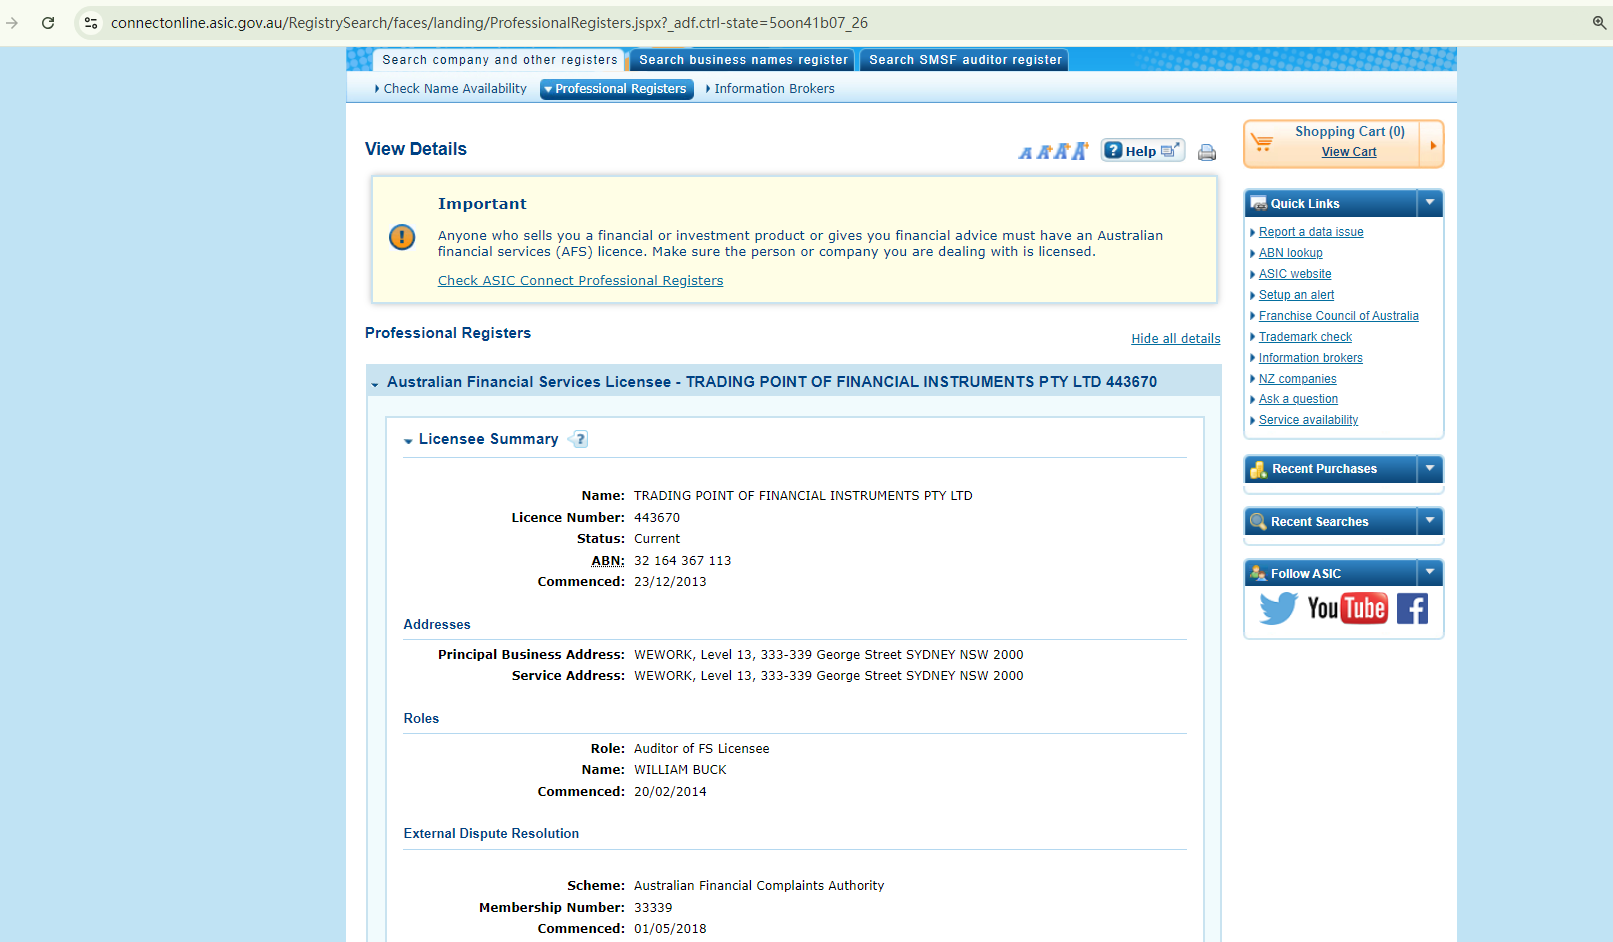Viewport: 1613px width, 942px height.
Task: Click the Important warning exclamation icon
Action: 402,237
